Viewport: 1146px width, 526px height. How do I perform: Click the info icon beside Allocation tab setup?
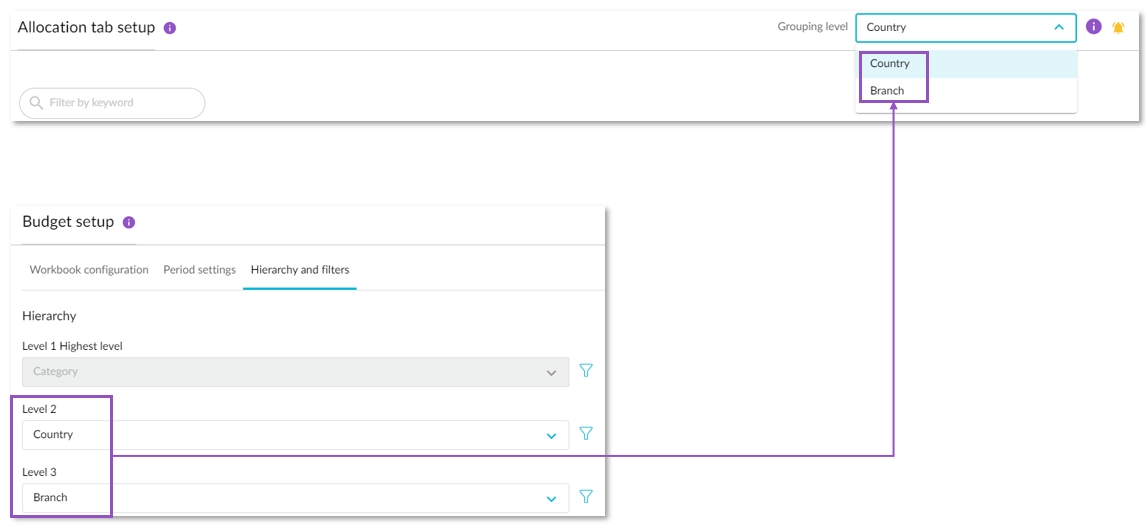point(170,28)
